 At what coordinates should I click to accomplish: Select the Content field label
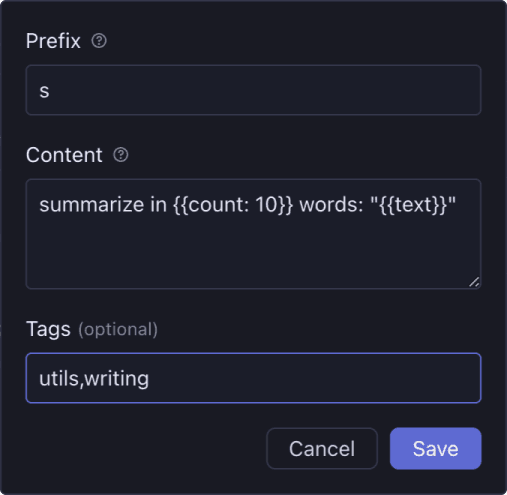(x=64, y=155)
